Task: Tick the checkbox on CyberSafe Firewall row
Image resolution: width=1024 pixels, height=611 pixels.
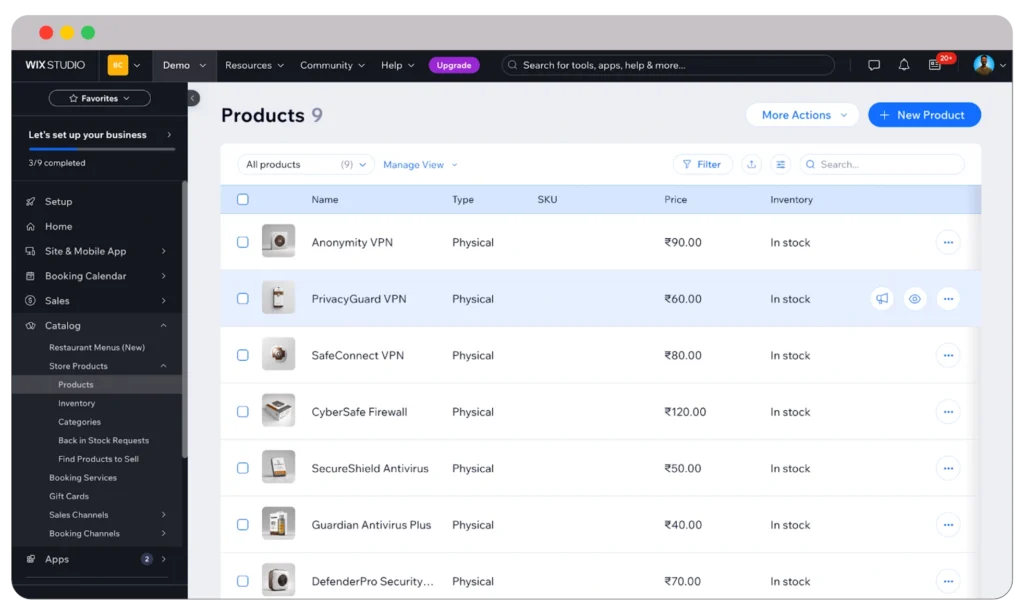Action: tap(243, 411)
